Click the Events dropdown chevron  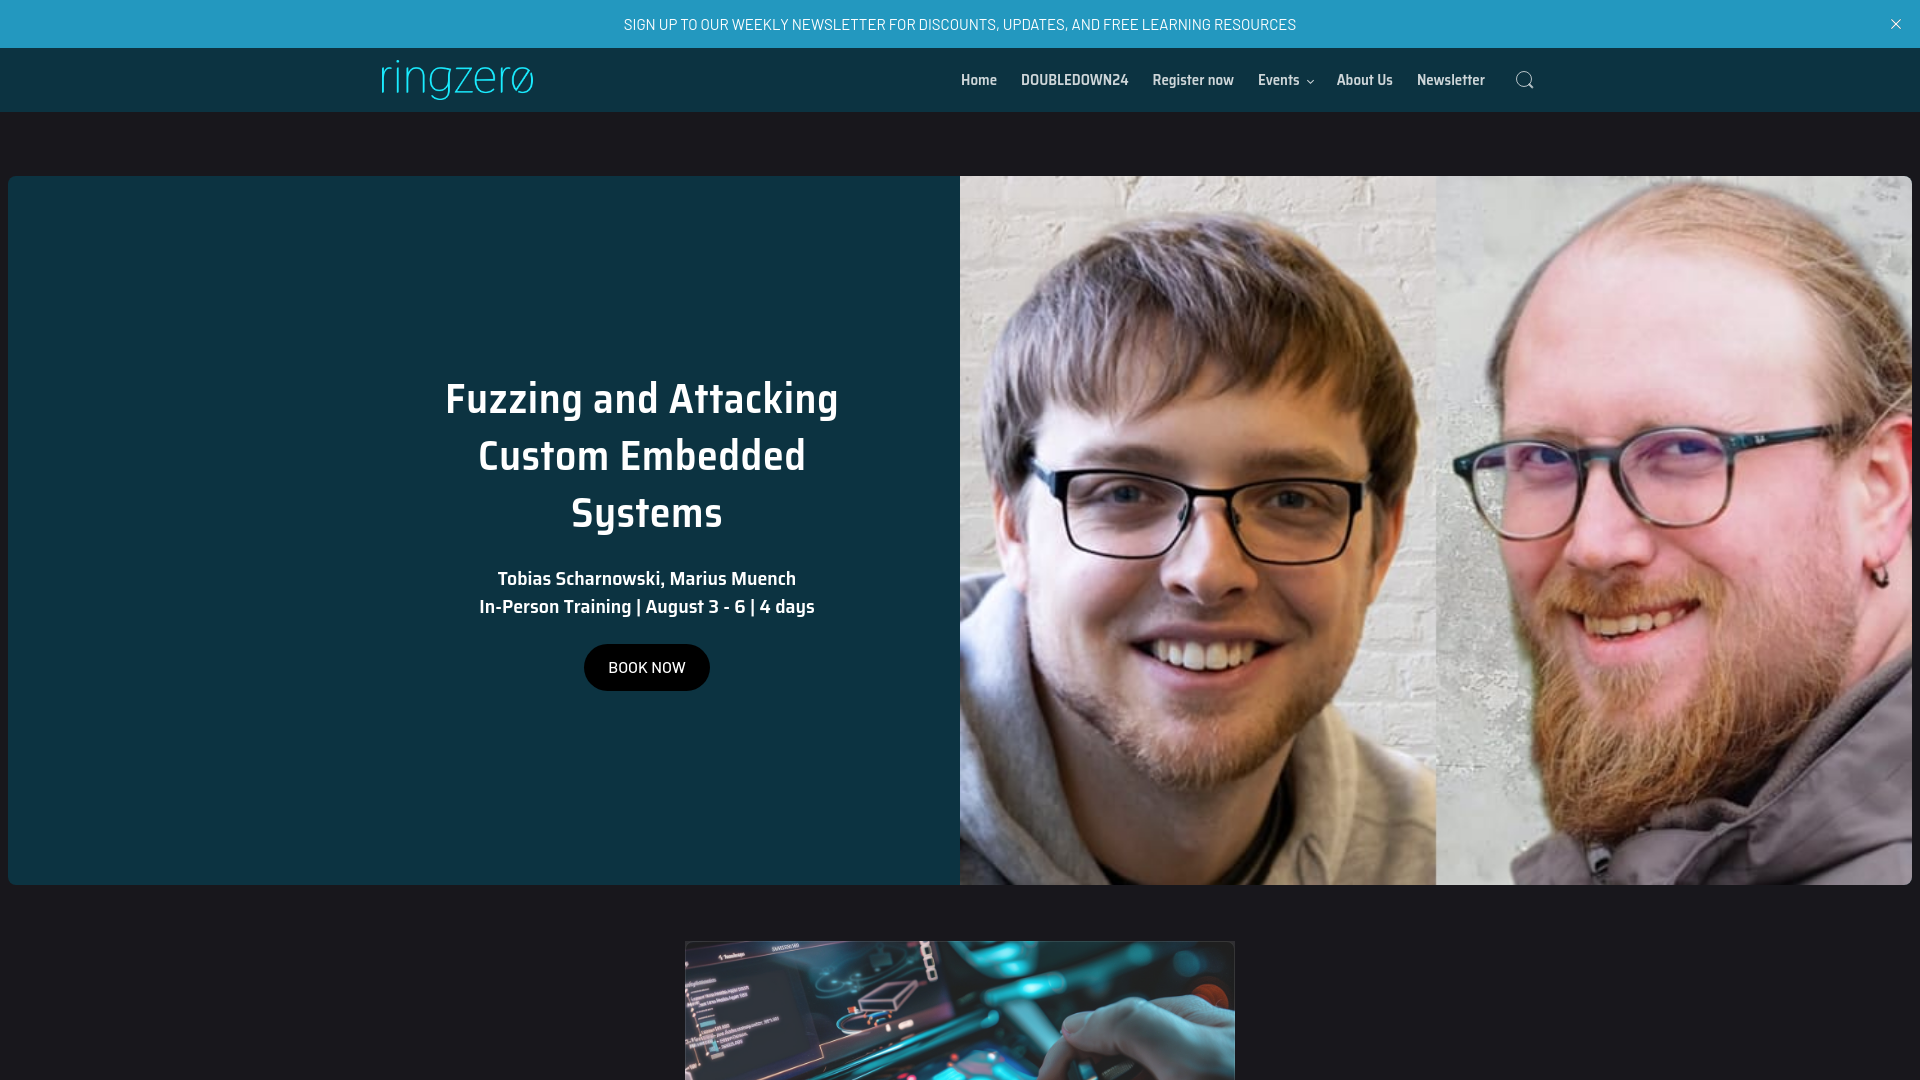1311,80
